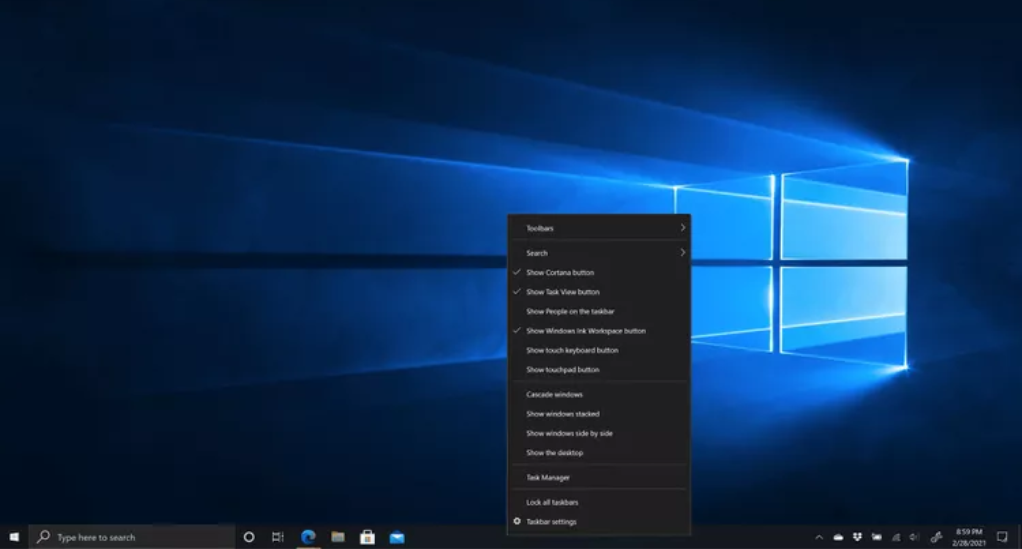The image size is (1022, 549).
Task: Uncheck Show Task View button
Action: pos(599,292)
